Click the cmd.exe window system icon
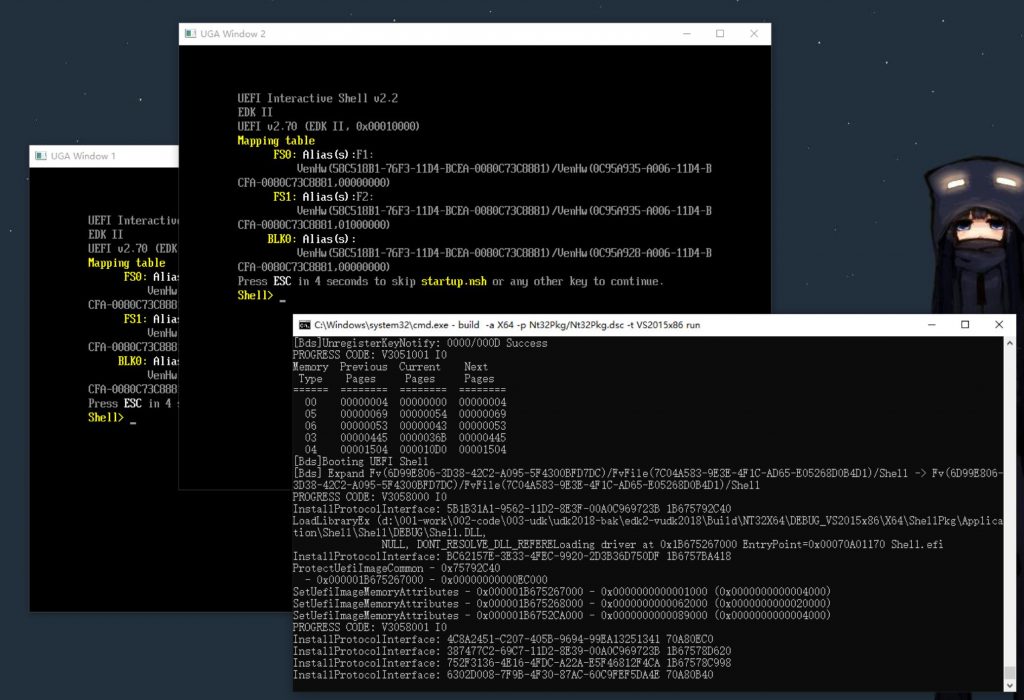 click(304, 325)
